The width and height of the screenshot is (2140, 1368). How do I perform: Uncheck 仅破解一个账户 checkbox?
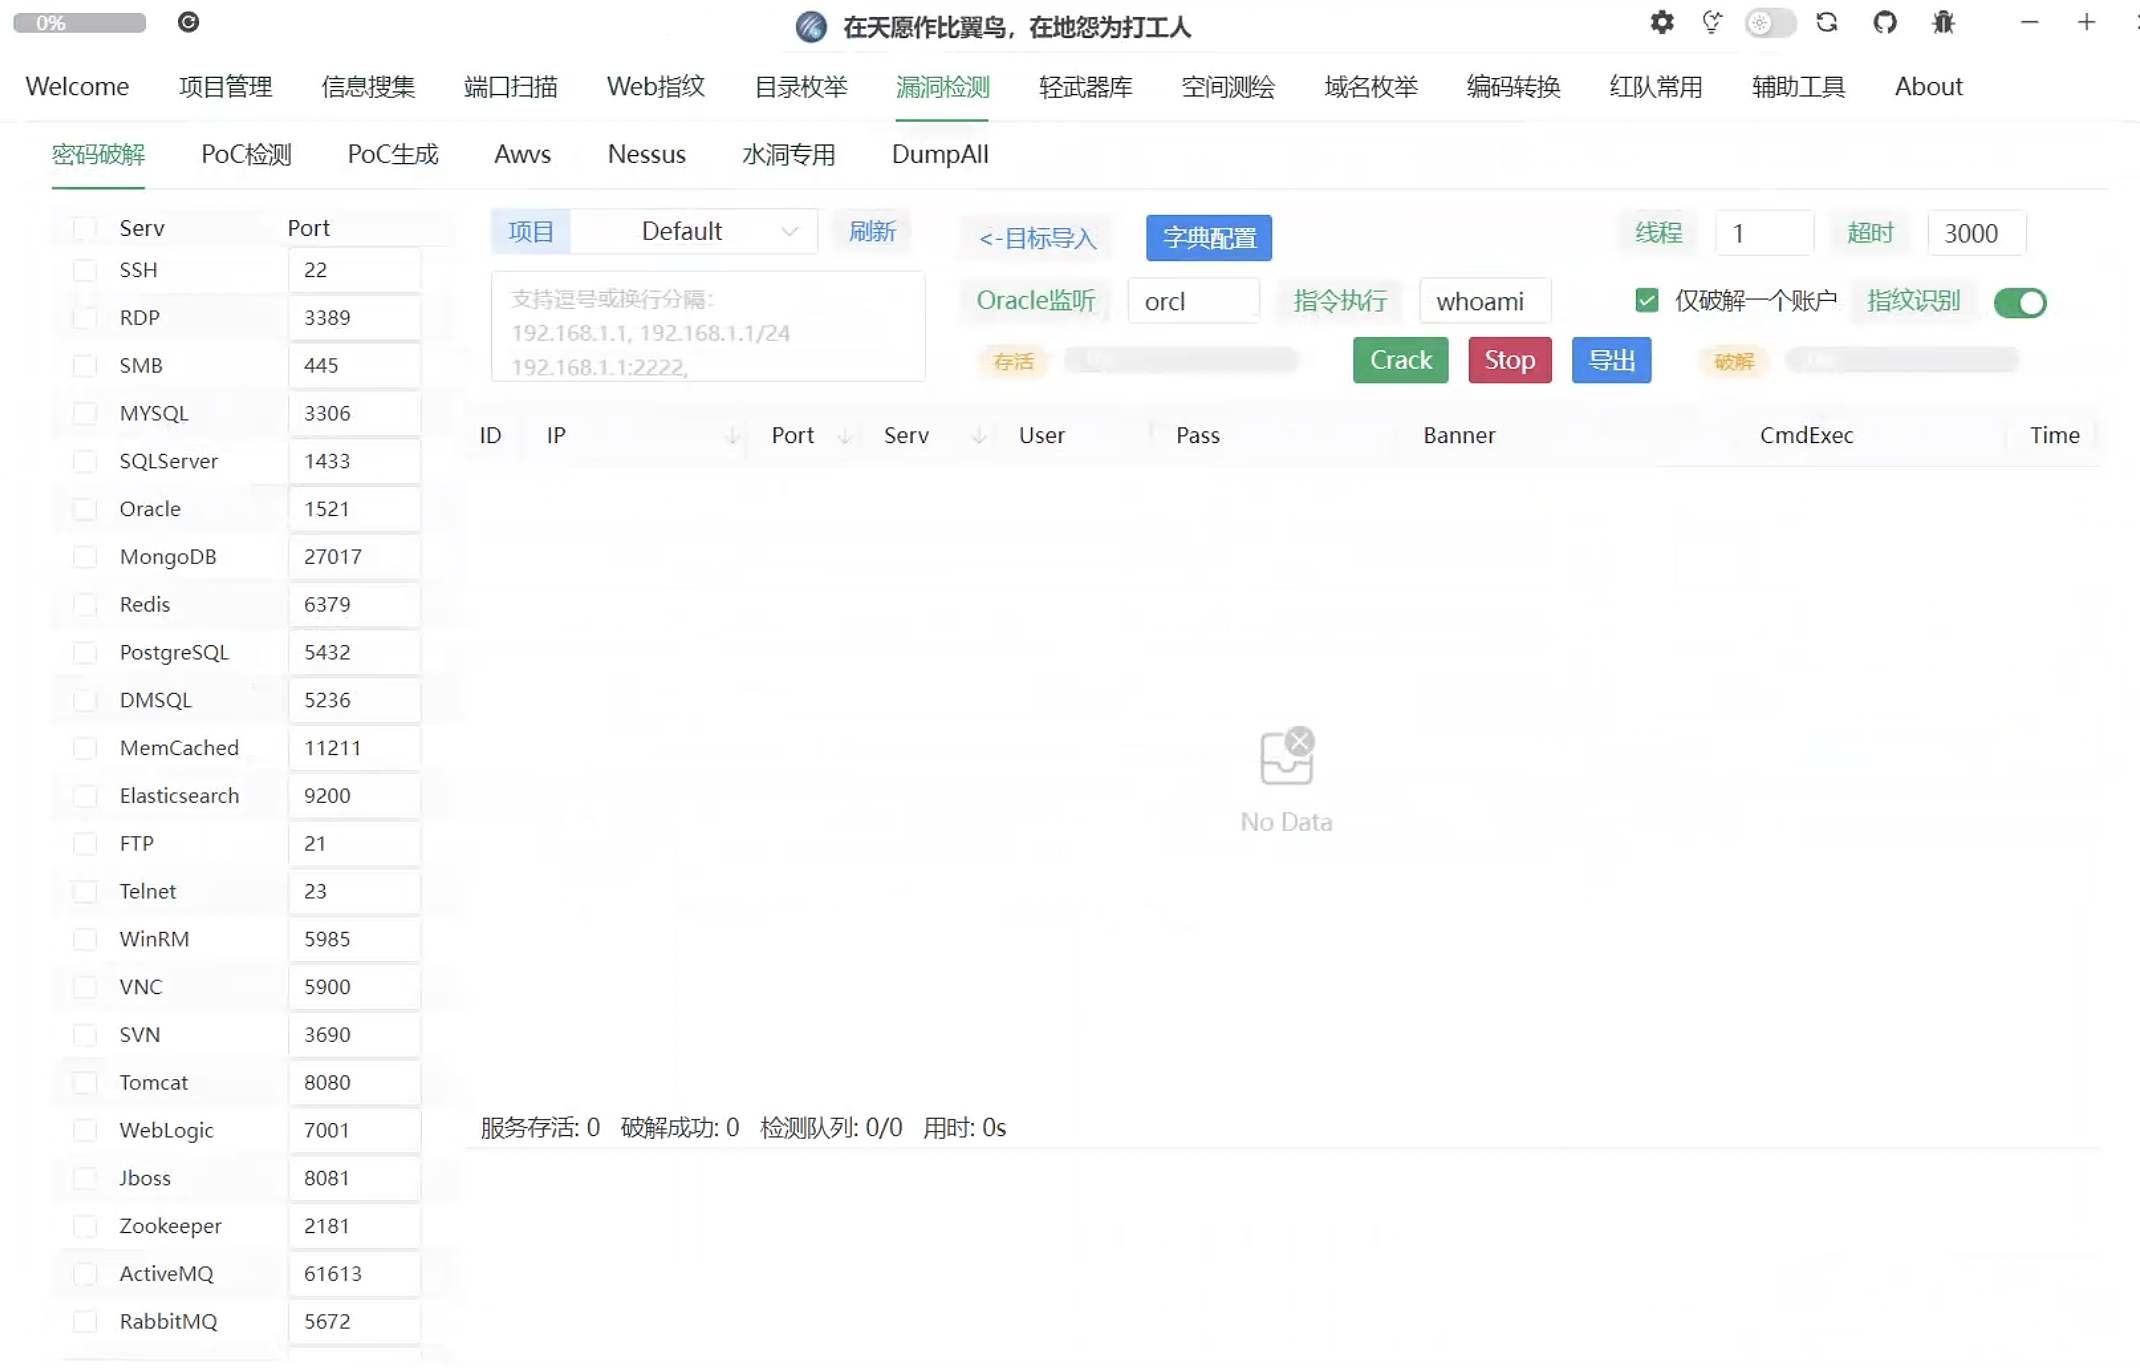(1646, 300)
